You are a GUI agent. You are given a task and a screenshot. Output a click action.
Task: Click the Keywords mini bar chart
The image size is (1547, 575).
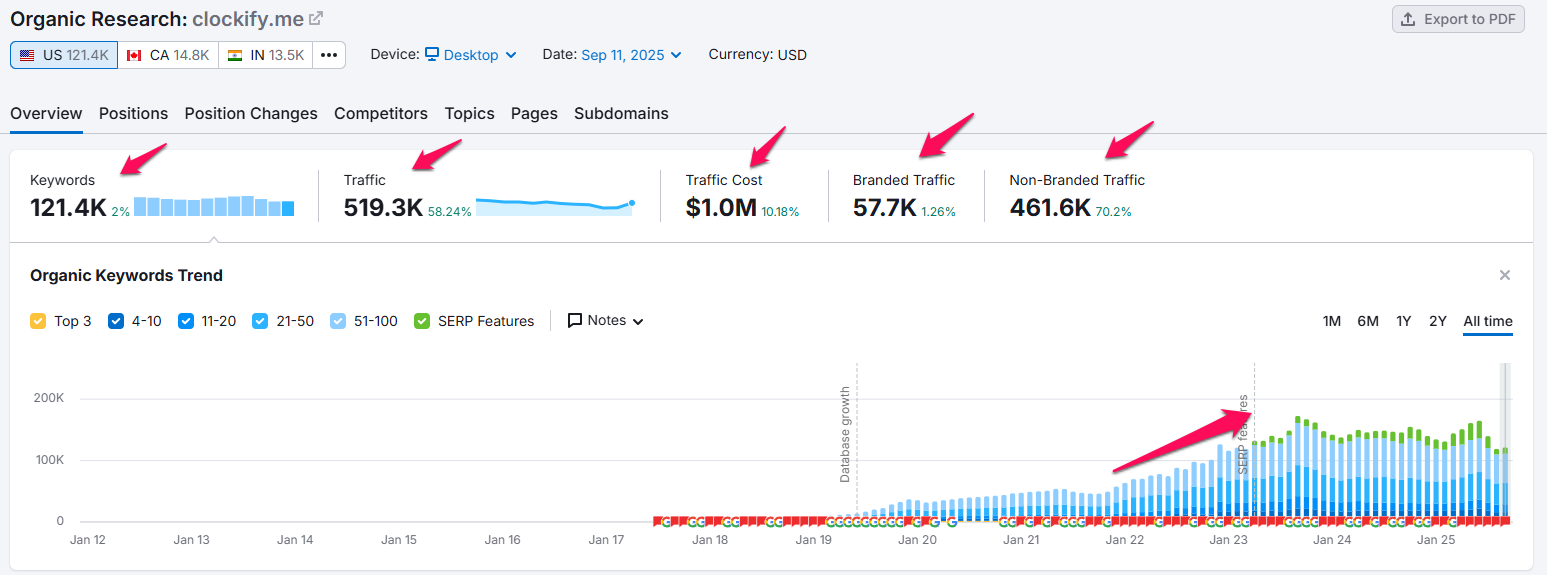214,206
